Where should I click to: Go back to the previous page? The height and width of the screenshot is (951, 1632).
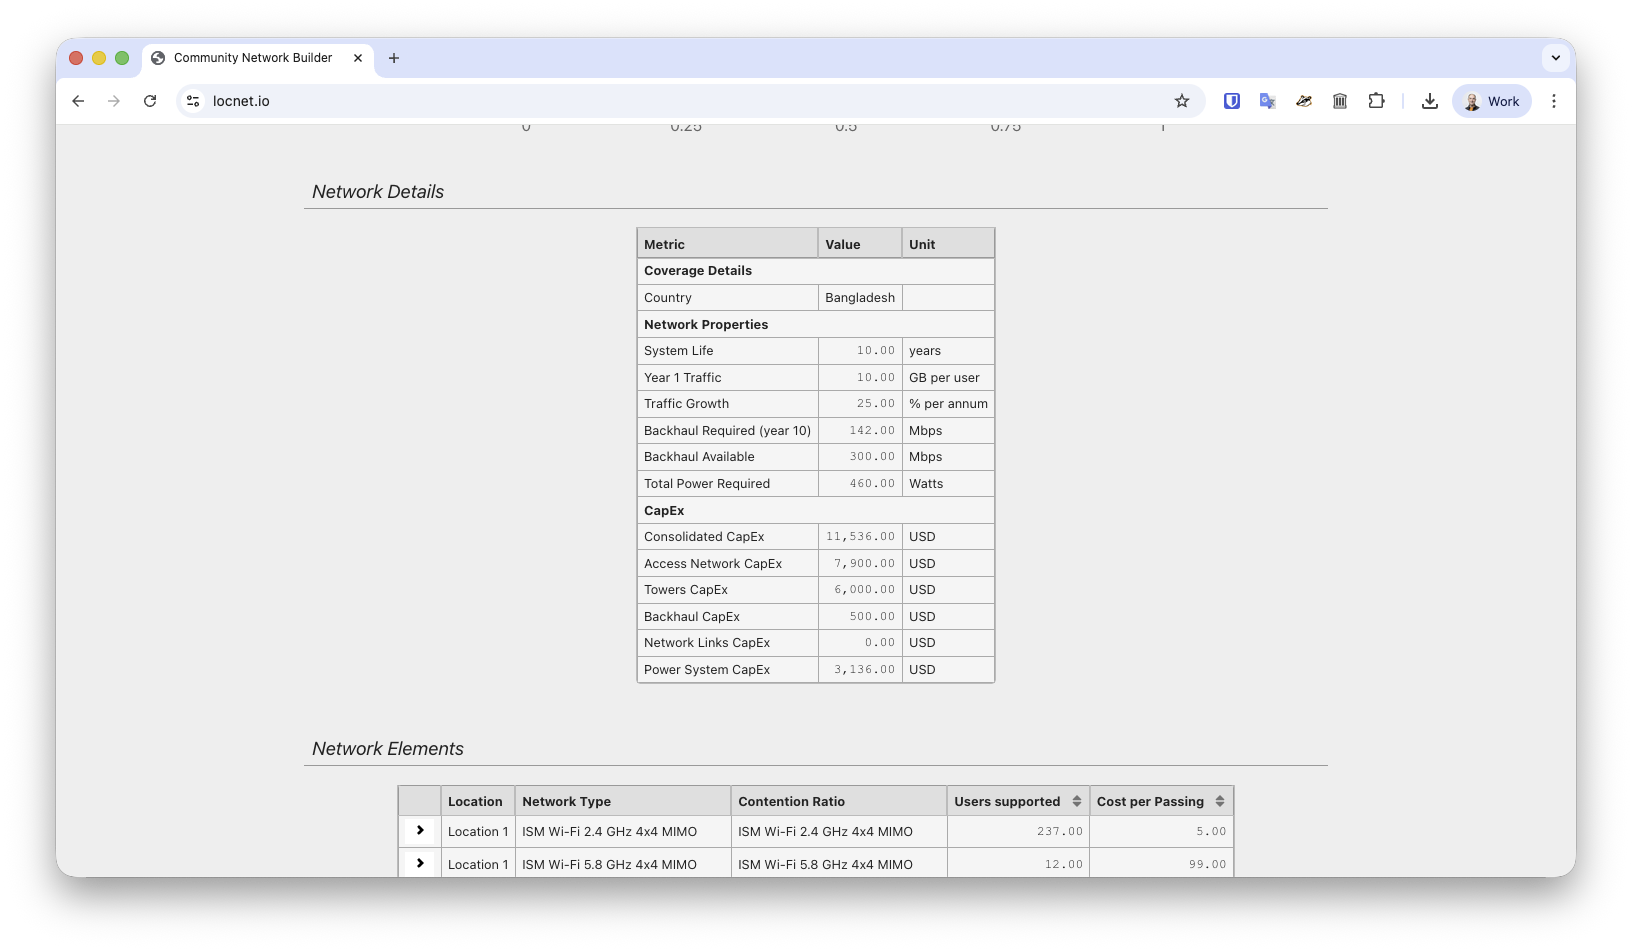coord(78,101)
